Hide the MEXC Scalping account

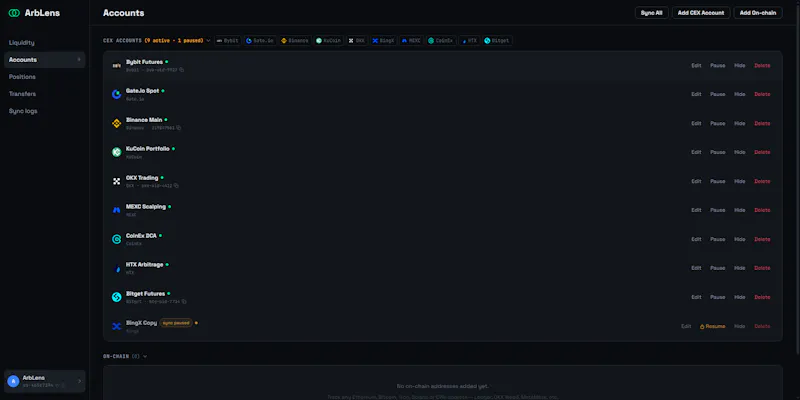pyautogui.click(x=739, y=210)
